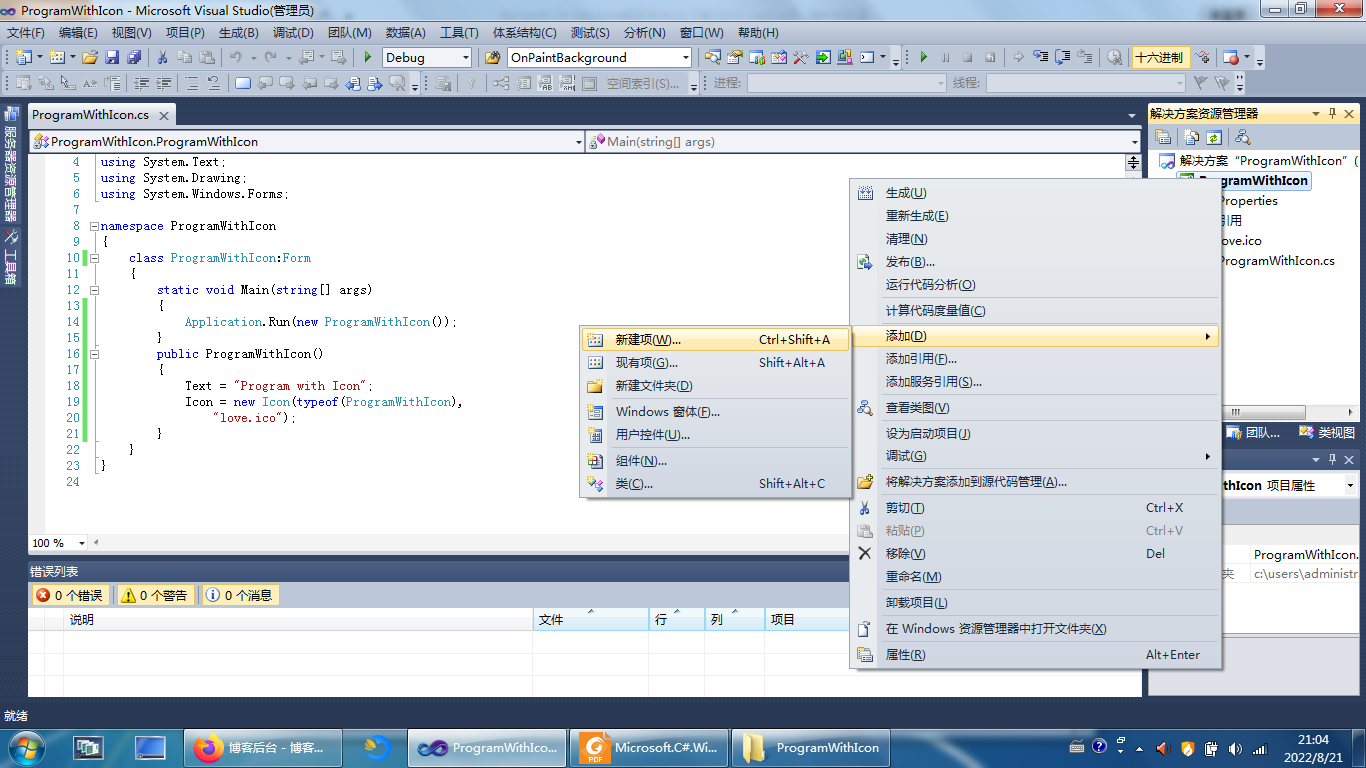Collapse the namespace ProgramWithIcon code block
Screen dimensions: 1366x768
point(94,226)
